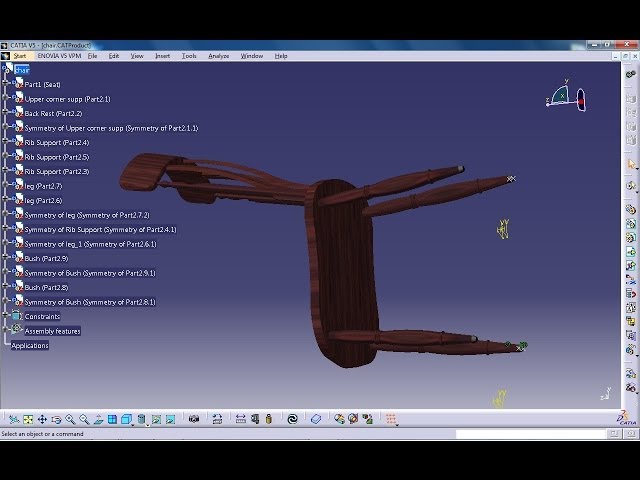This screenshot has height=480, width=640.
Task: Select Symmetry of Bush (Symmetry of Part2.9.1)
Action: point(90,273)
